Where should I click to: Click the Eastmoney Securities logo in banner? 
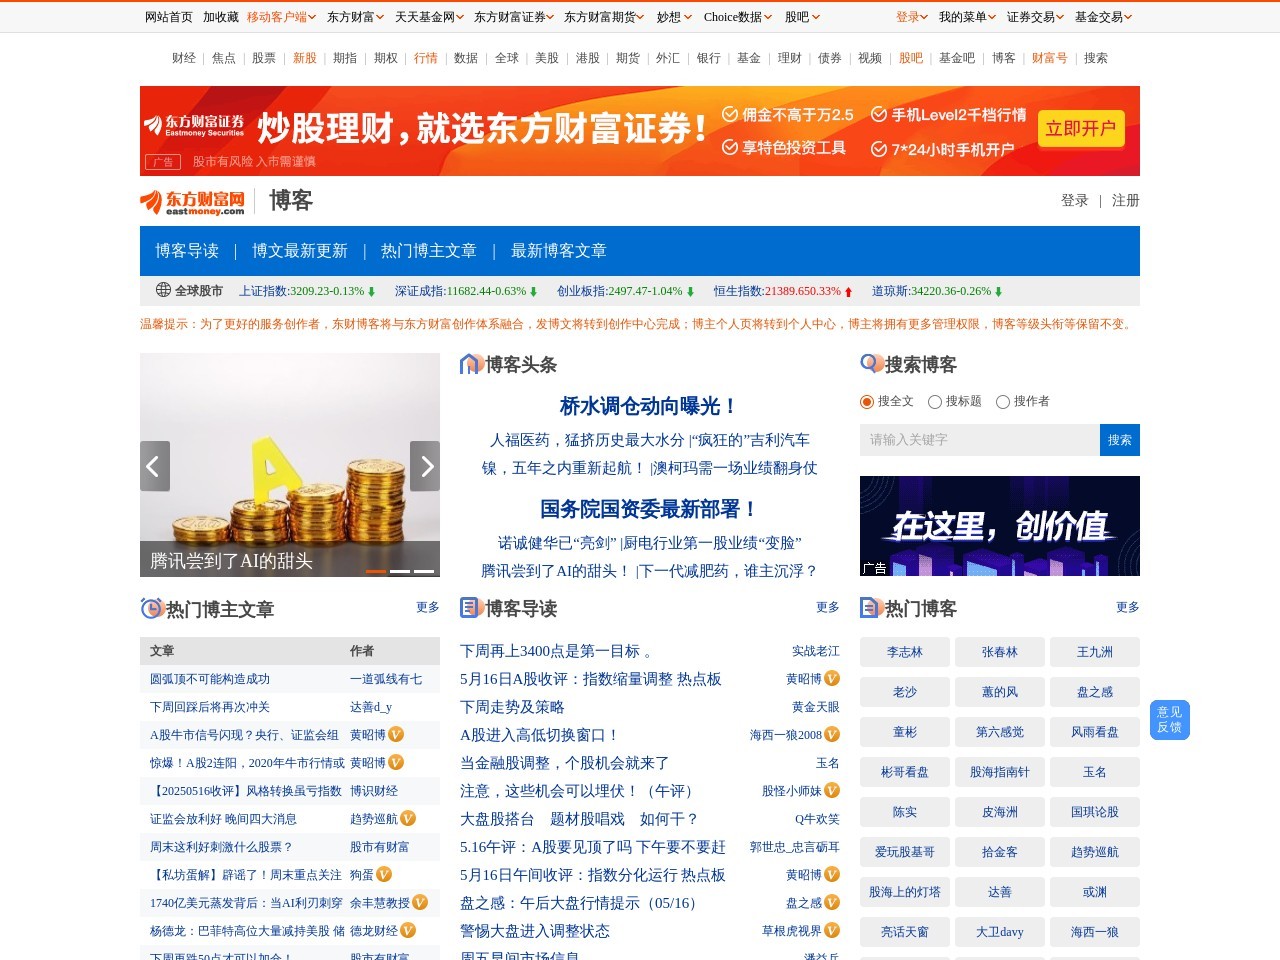click(194, 125)
